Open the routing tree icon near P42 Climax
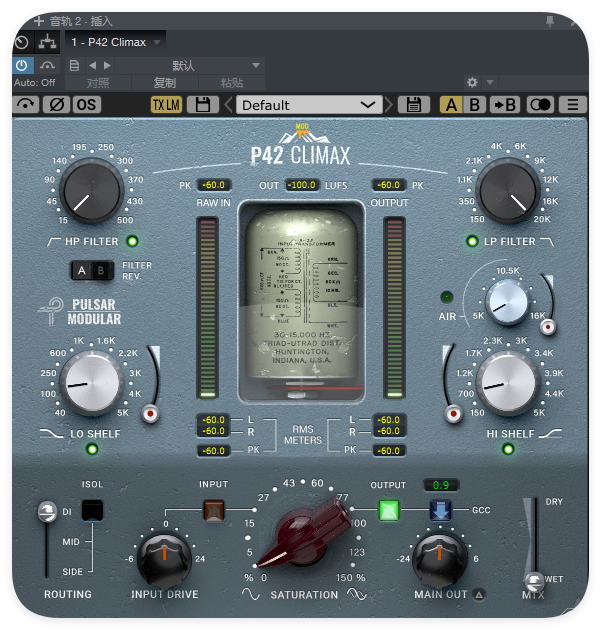 point(47,42)
